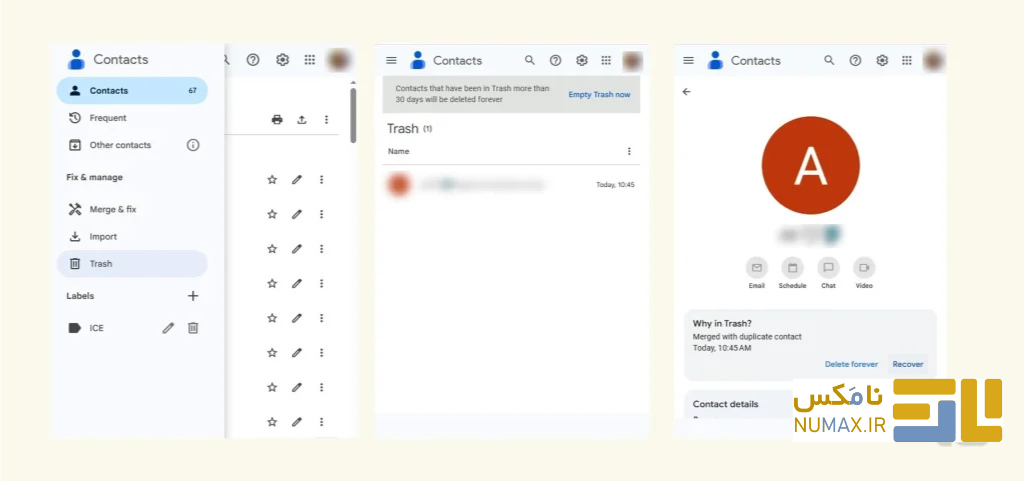The width and height of the screenshot is (1024, 481).
Task: Add a new label with plus icon
Action: [x=193, y=296]
